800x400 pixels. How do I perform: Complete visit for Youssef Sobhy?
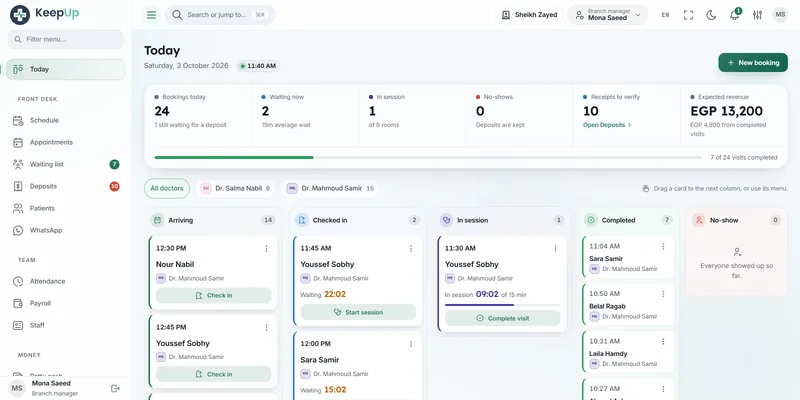503,318
